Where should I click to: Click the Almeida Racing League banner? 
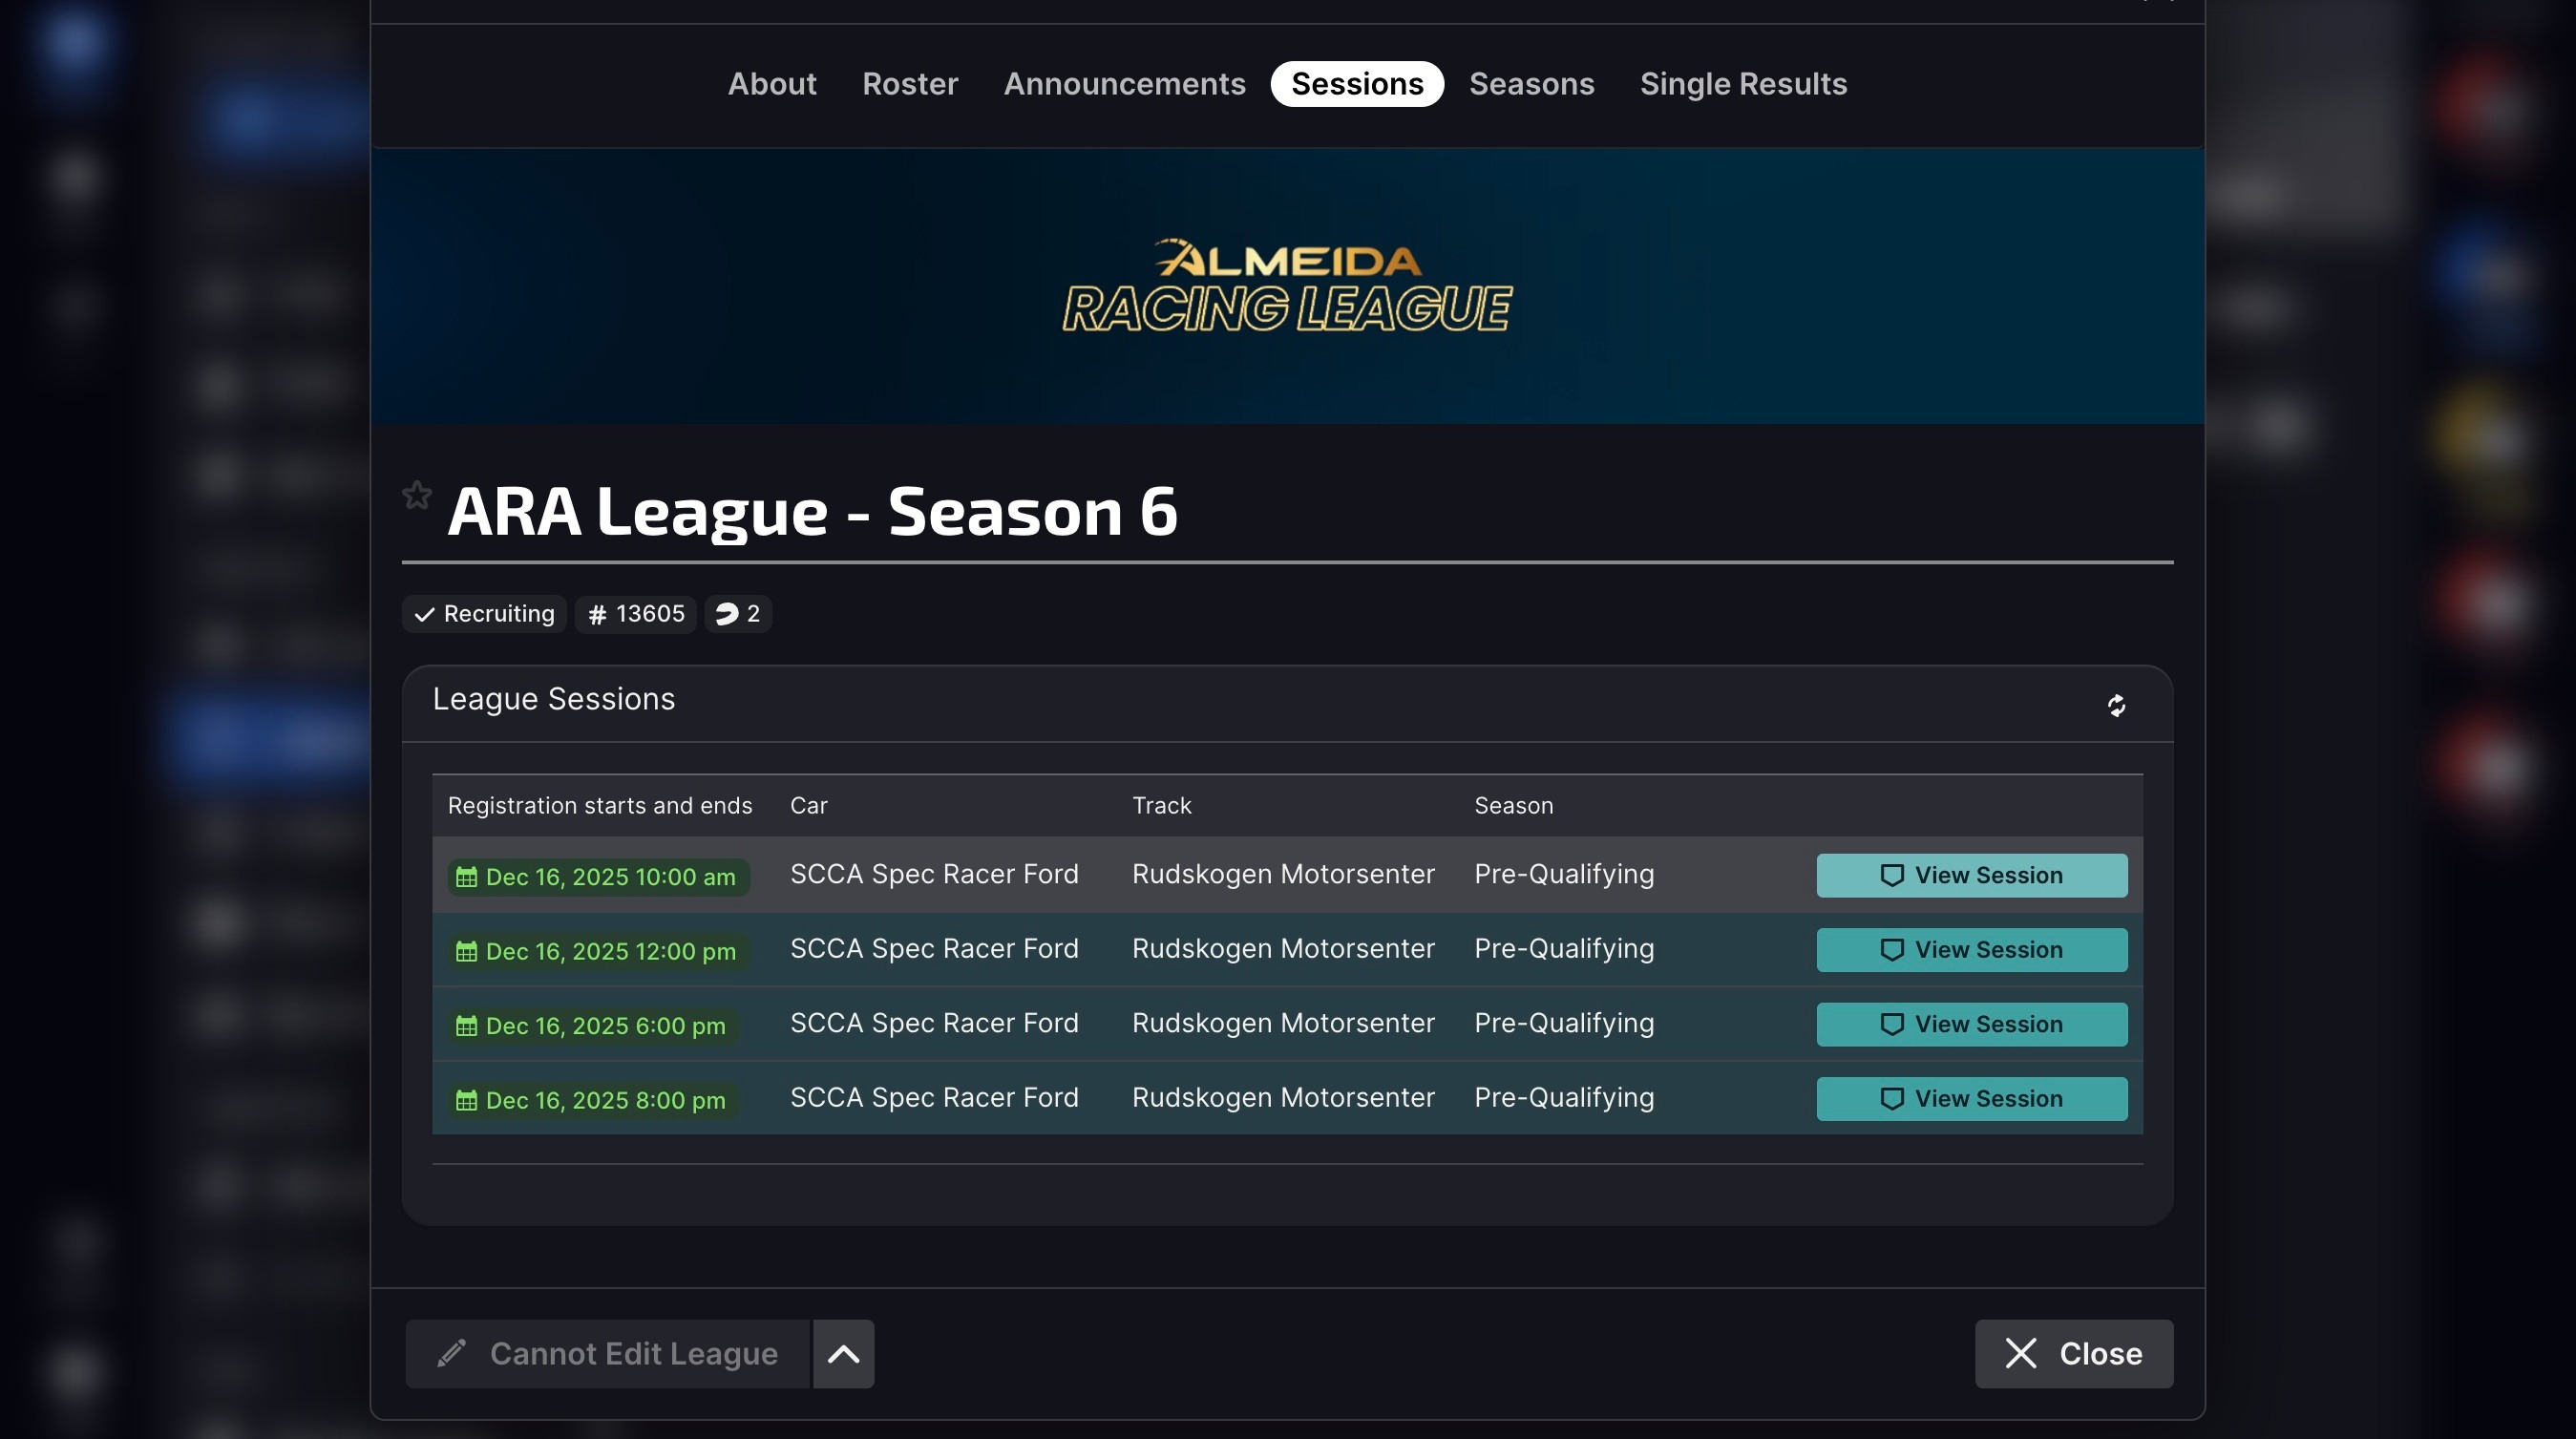click(1287, 286)
